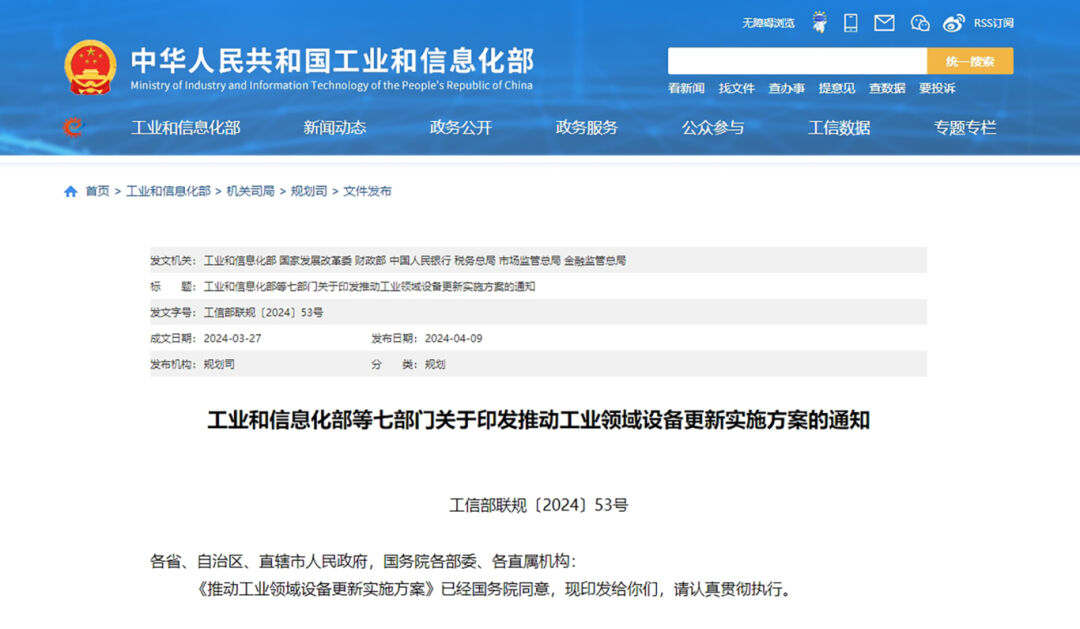Open the Weibo icon in the header
This screenshot has height=629, width=1080.
952,22
